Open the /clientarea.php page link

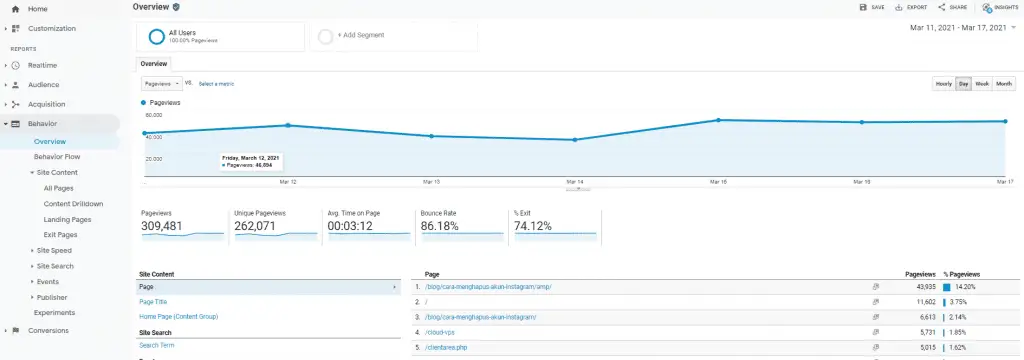click(x=445, y=348)
